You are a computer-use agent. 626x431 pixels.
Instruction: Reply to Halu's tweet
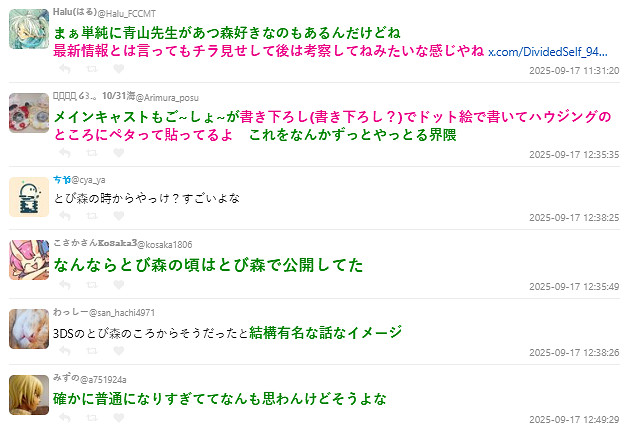[64, 69]
